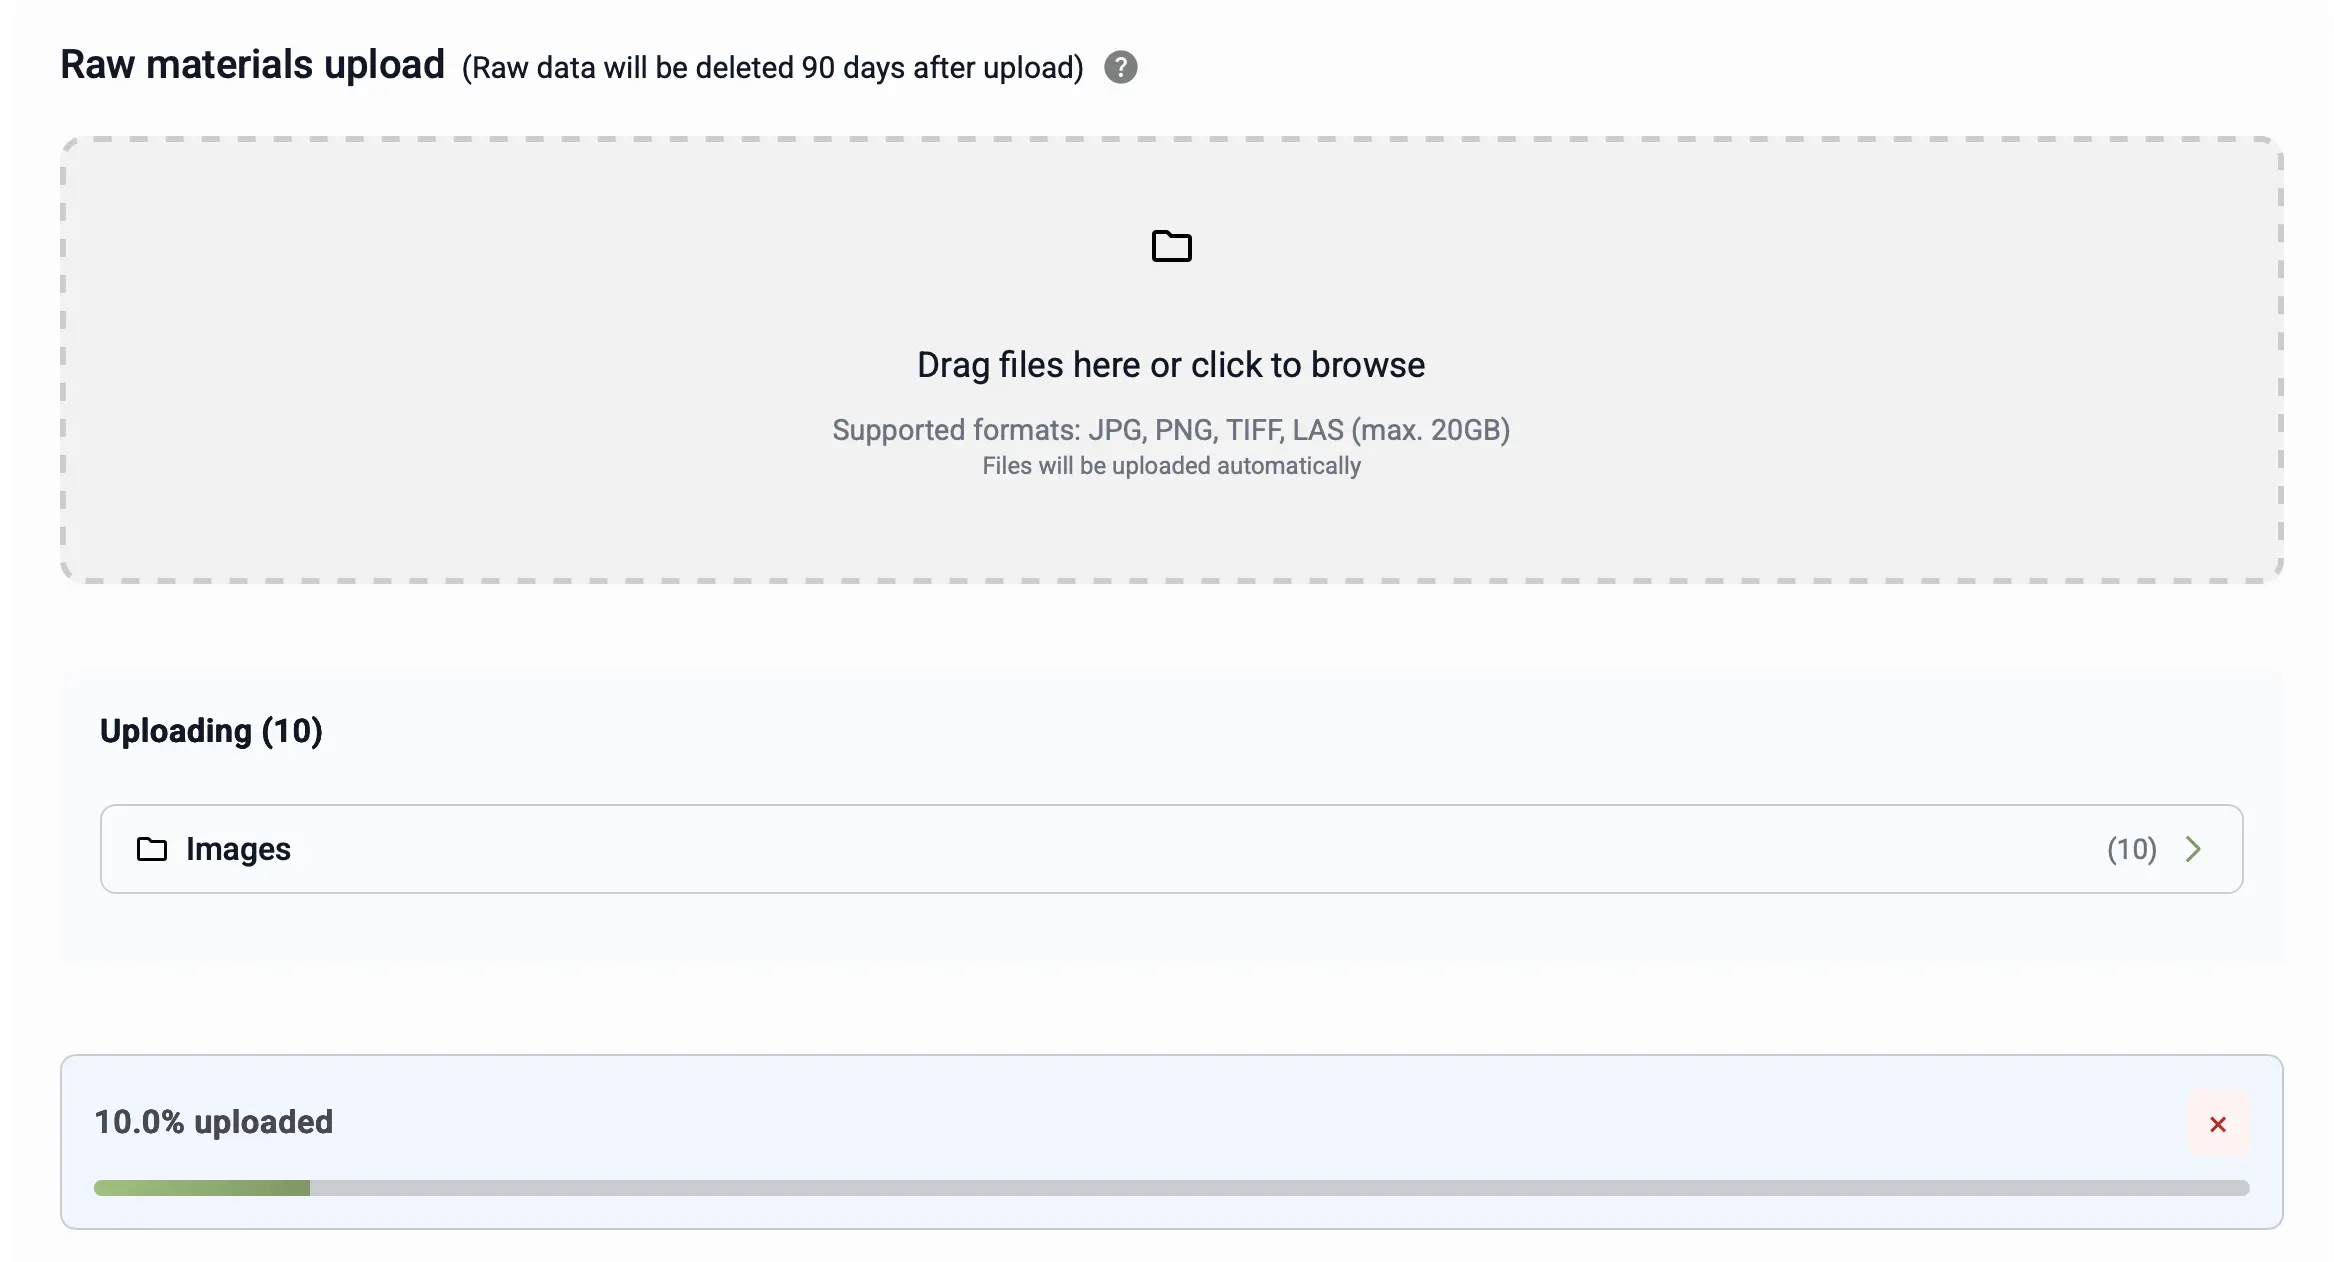Screen dimensions: 2334x1262
Task: Click the folder icon beside Images
Action: (152, 849)
